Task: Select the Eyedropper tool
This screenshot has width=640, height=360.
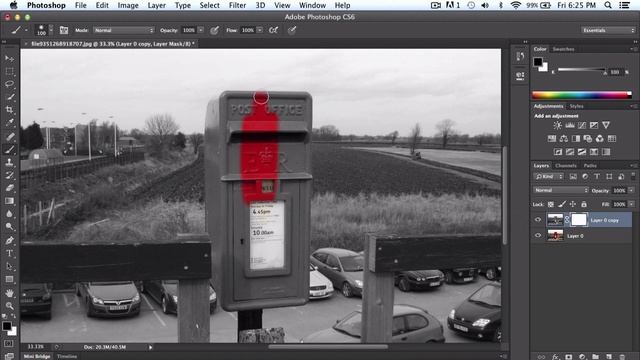Action: pyautogui.click(x=9, y=122)
